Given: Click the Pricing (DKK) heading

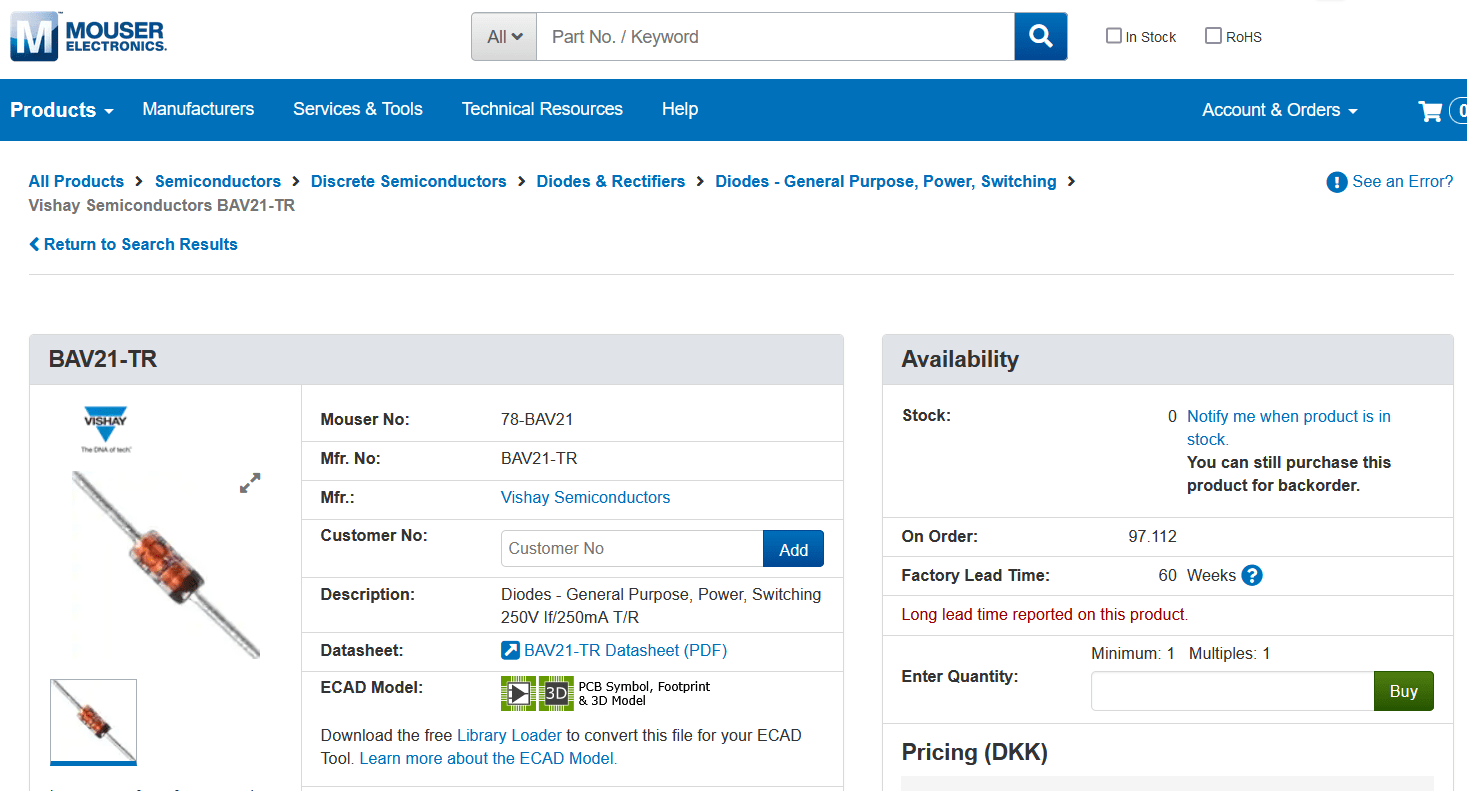Looking at the screenshot, I should (975, 752).
